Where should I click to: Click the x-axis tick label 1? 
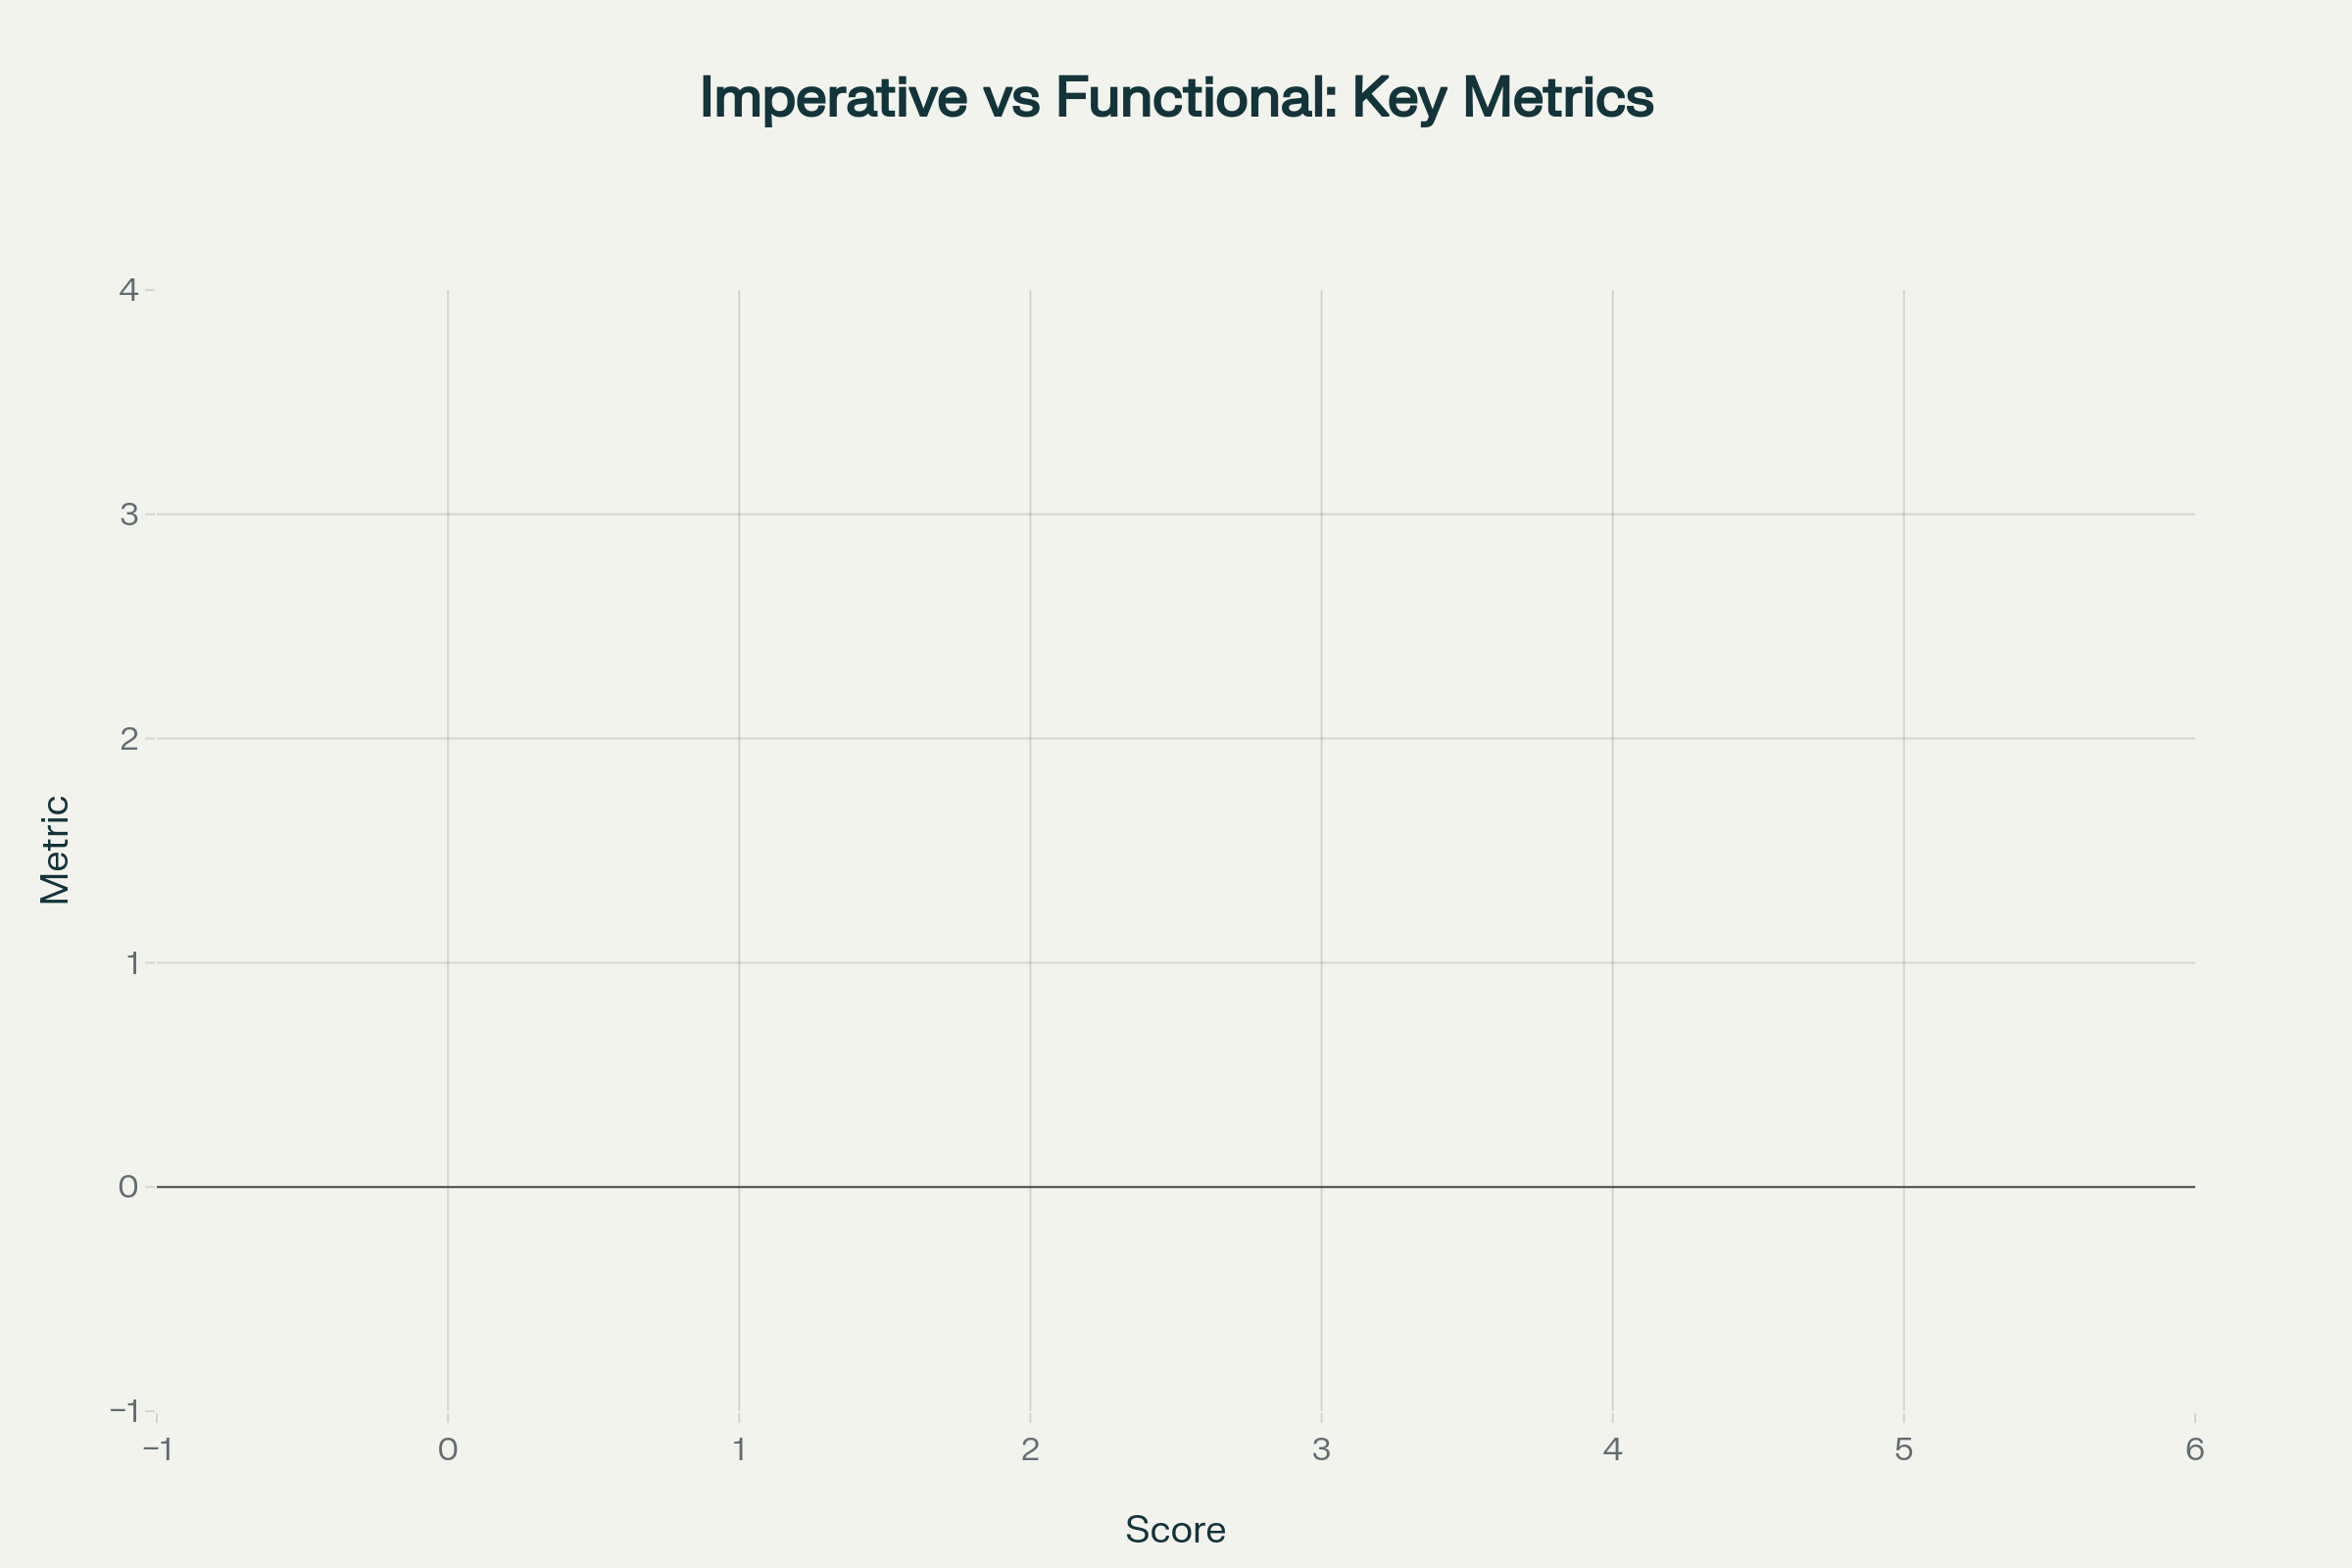739,1450
